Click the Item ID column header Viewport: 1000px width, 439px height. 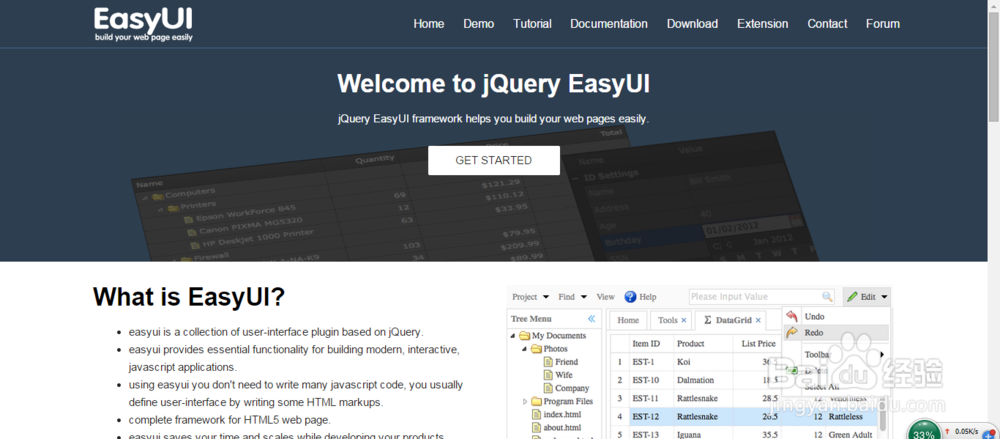pos(650,343)
